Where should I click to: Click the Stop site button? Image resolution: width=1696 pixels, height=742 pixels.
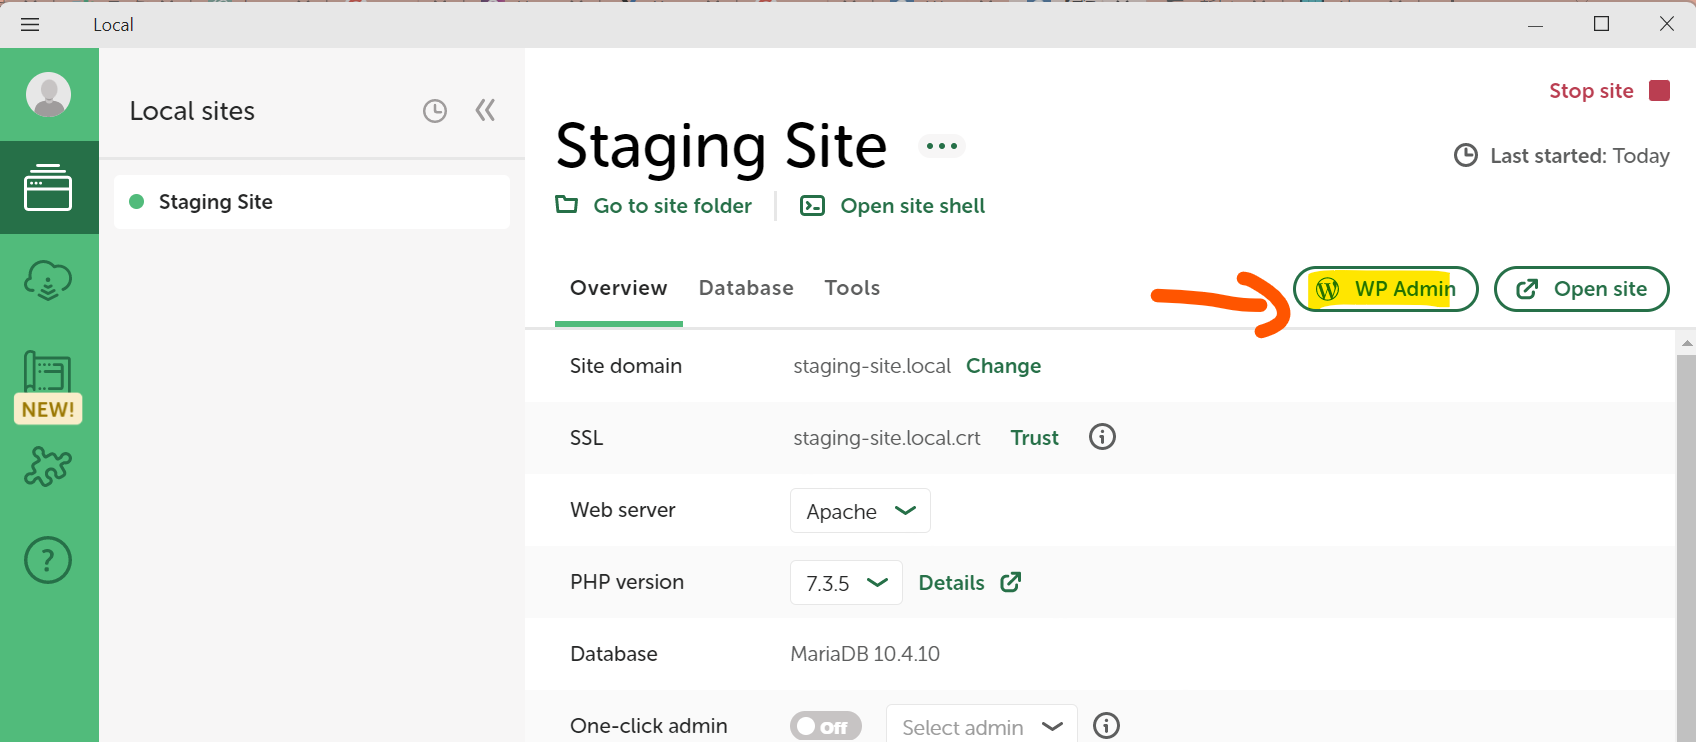(x=1609, y=91)
